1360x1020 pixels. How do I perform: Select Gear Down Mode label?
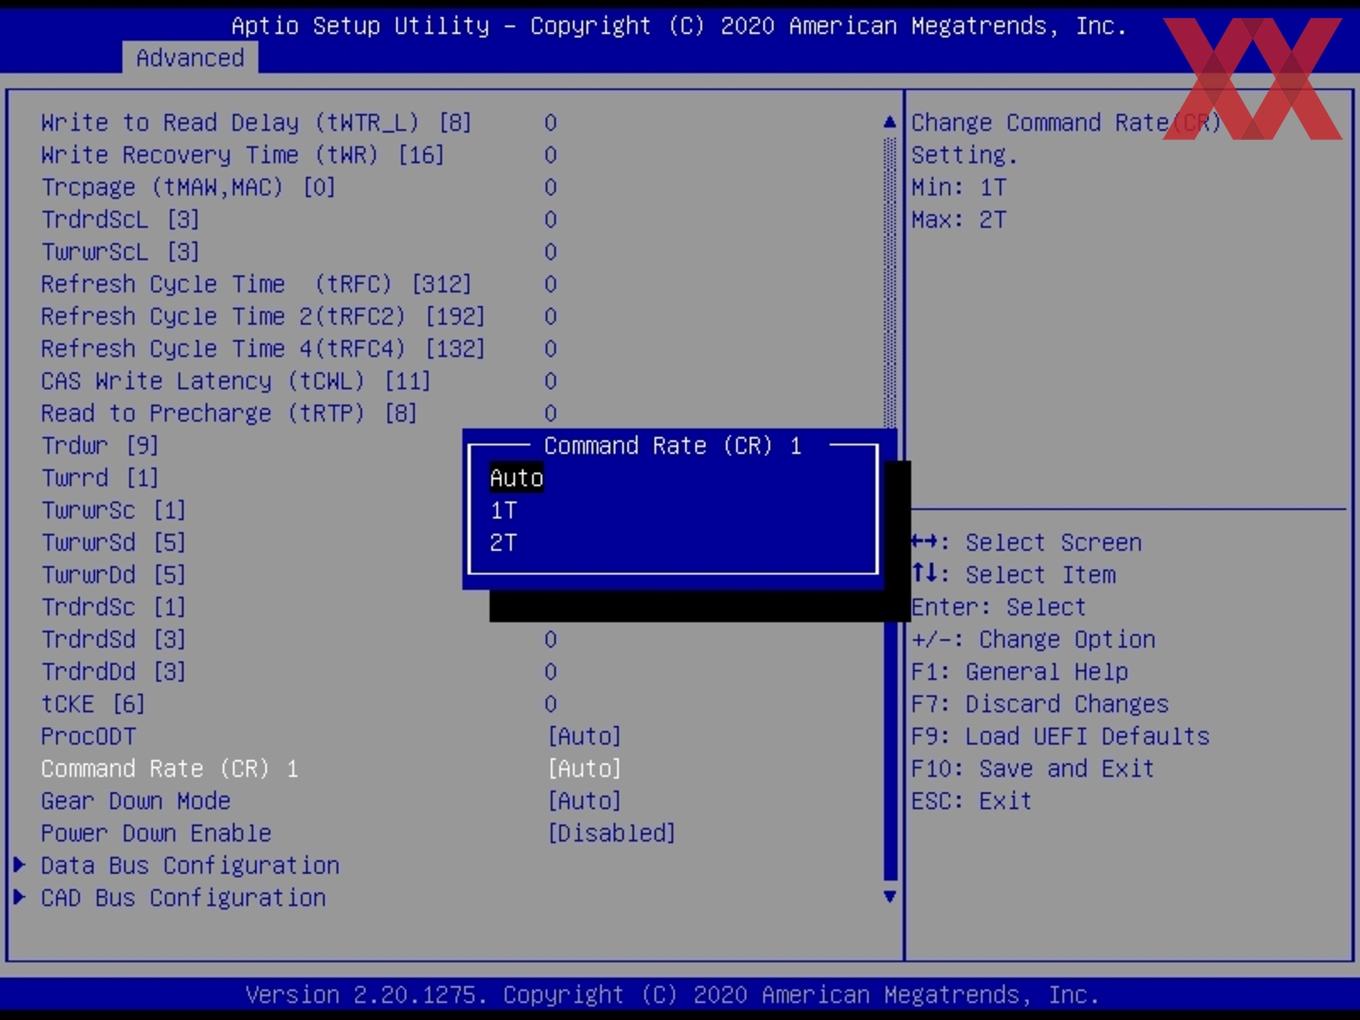135,801
